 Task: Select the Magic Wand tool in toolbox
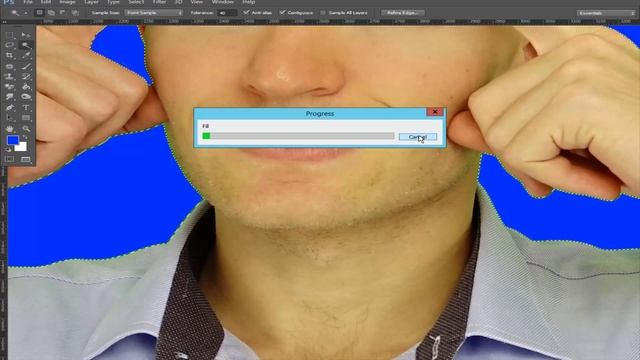pyautogui.click(x=26, y=45)
